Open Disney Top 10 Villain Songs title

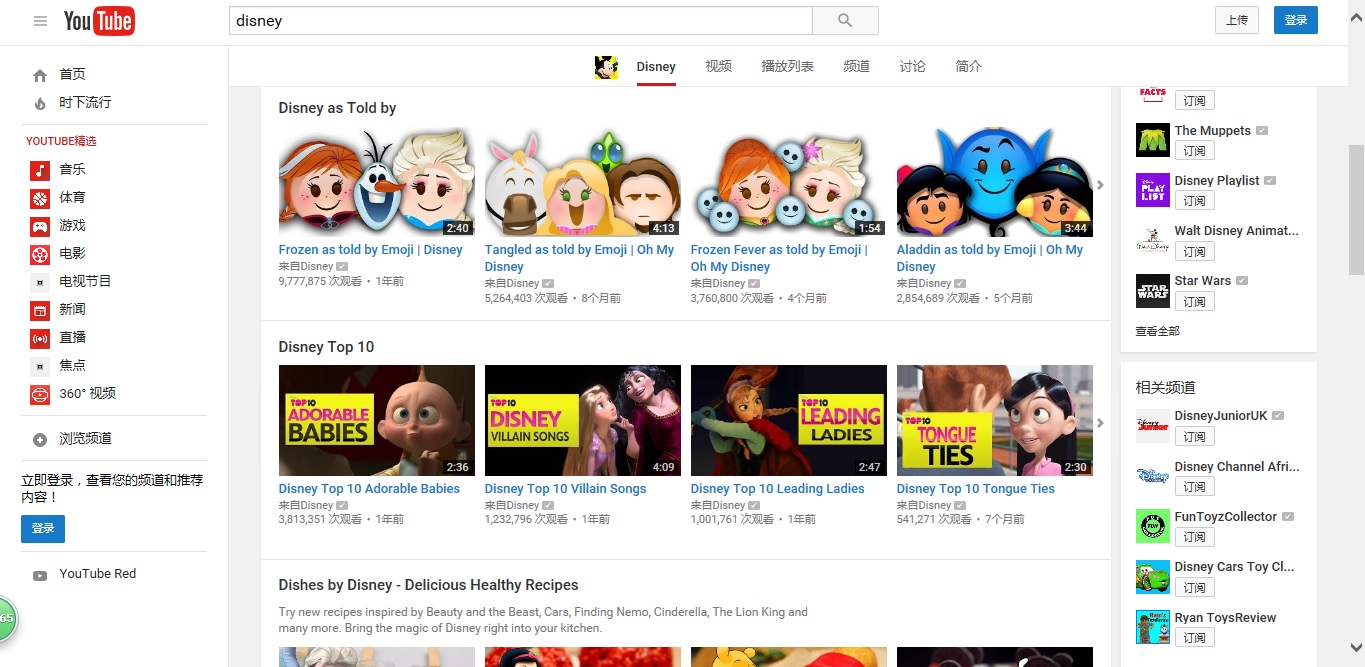click(x=565, y=489)
